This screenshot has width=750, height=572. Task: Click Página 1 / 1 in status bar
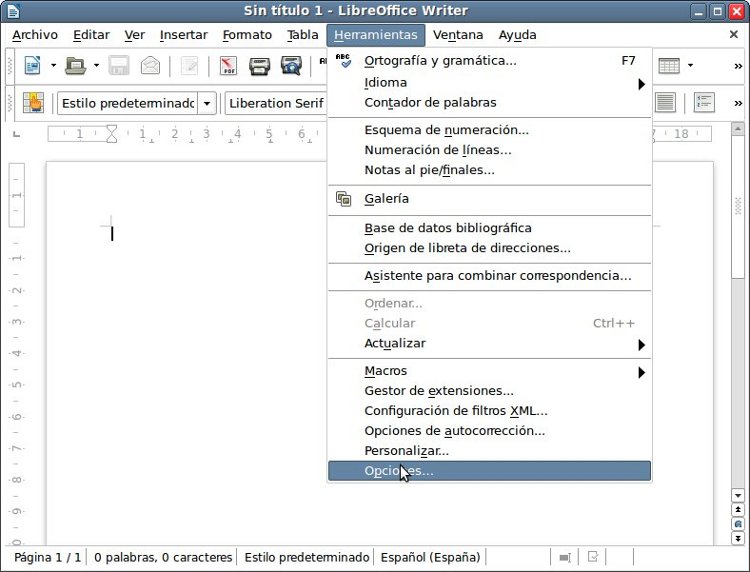point(47,558)
